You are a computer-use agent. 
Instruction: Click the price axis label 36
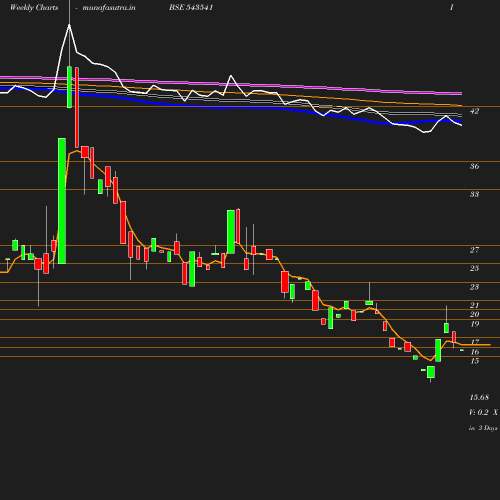[474, 166]
